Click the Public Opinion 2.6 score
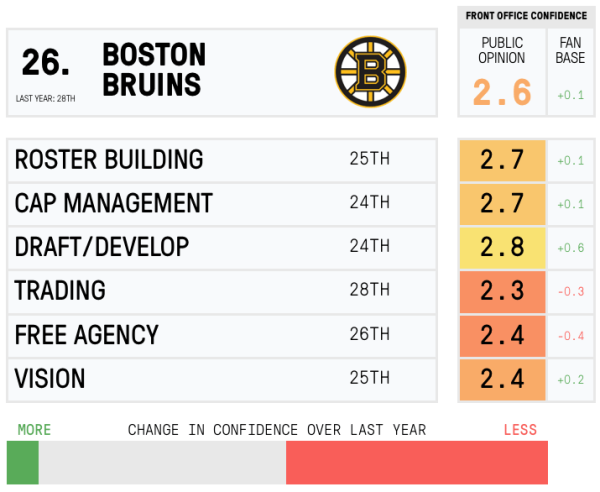Screen dimensions: 600x492 (502, 92)
